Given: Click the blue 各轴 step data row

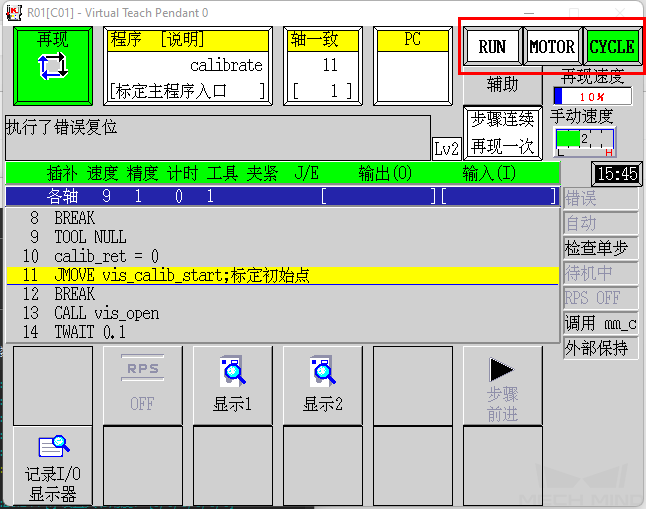Looking at the screenshot, I should 282,196.
